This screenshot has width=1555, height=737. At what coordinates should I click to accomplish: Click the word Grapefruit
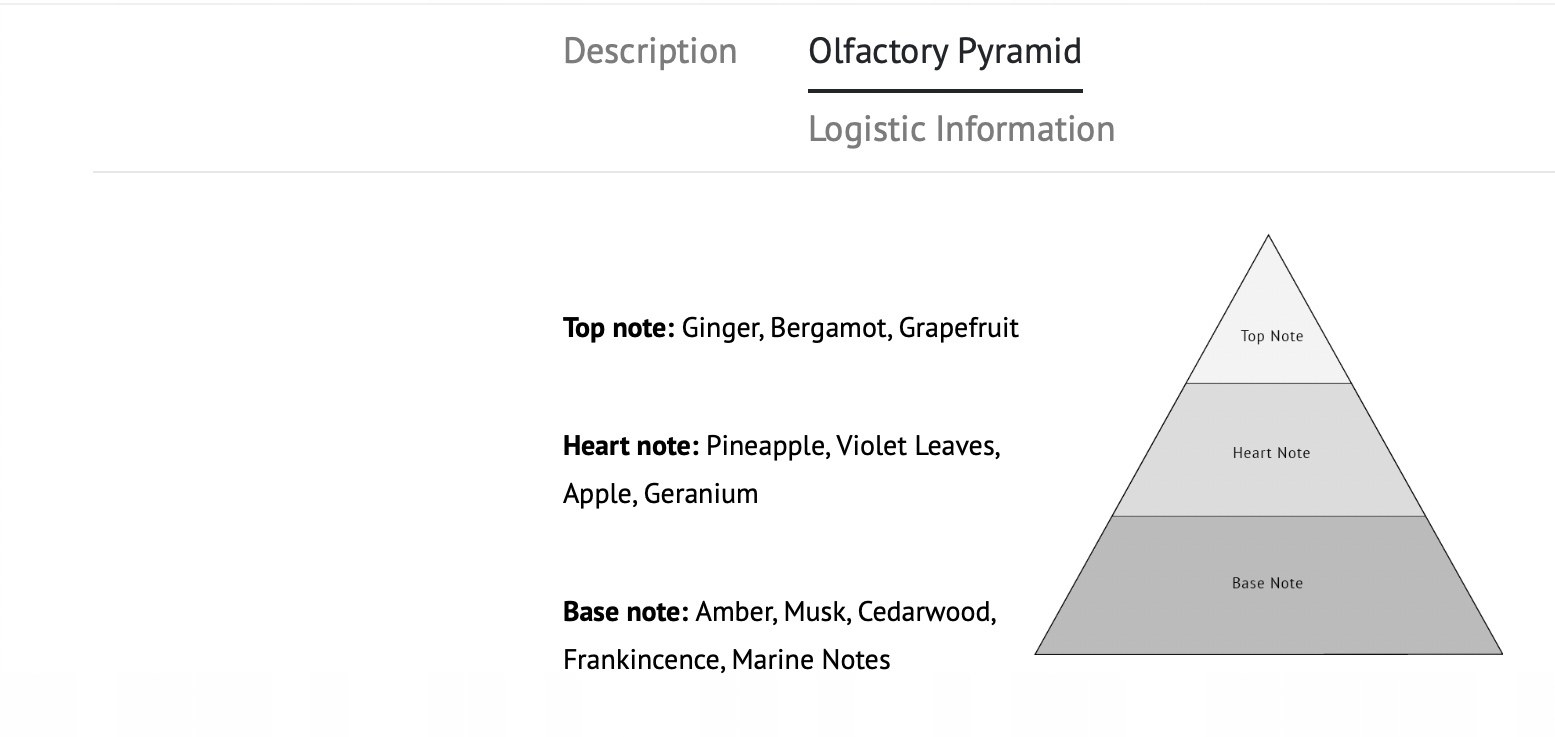click(x=958, y=328)
